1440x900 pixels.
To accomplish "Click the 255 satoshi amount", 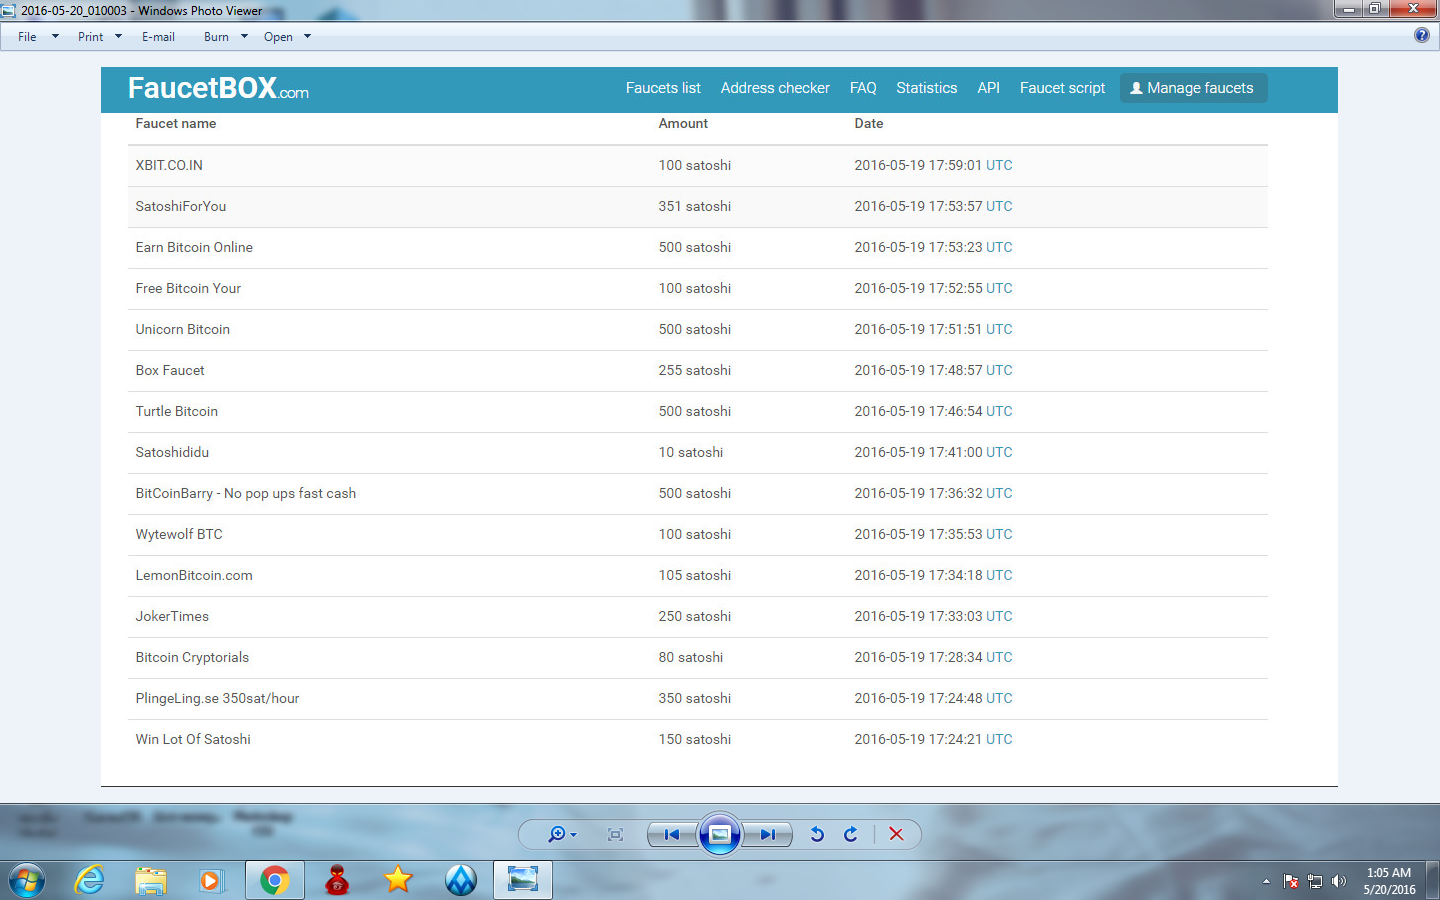I will tap(695, 370).
